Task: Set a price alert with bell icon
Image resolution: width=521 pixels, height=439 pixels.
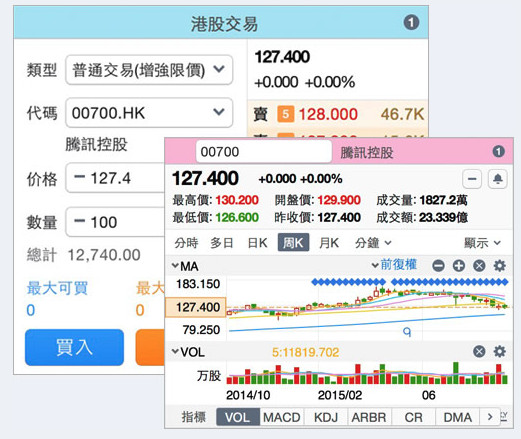Action: click(498, 179)
